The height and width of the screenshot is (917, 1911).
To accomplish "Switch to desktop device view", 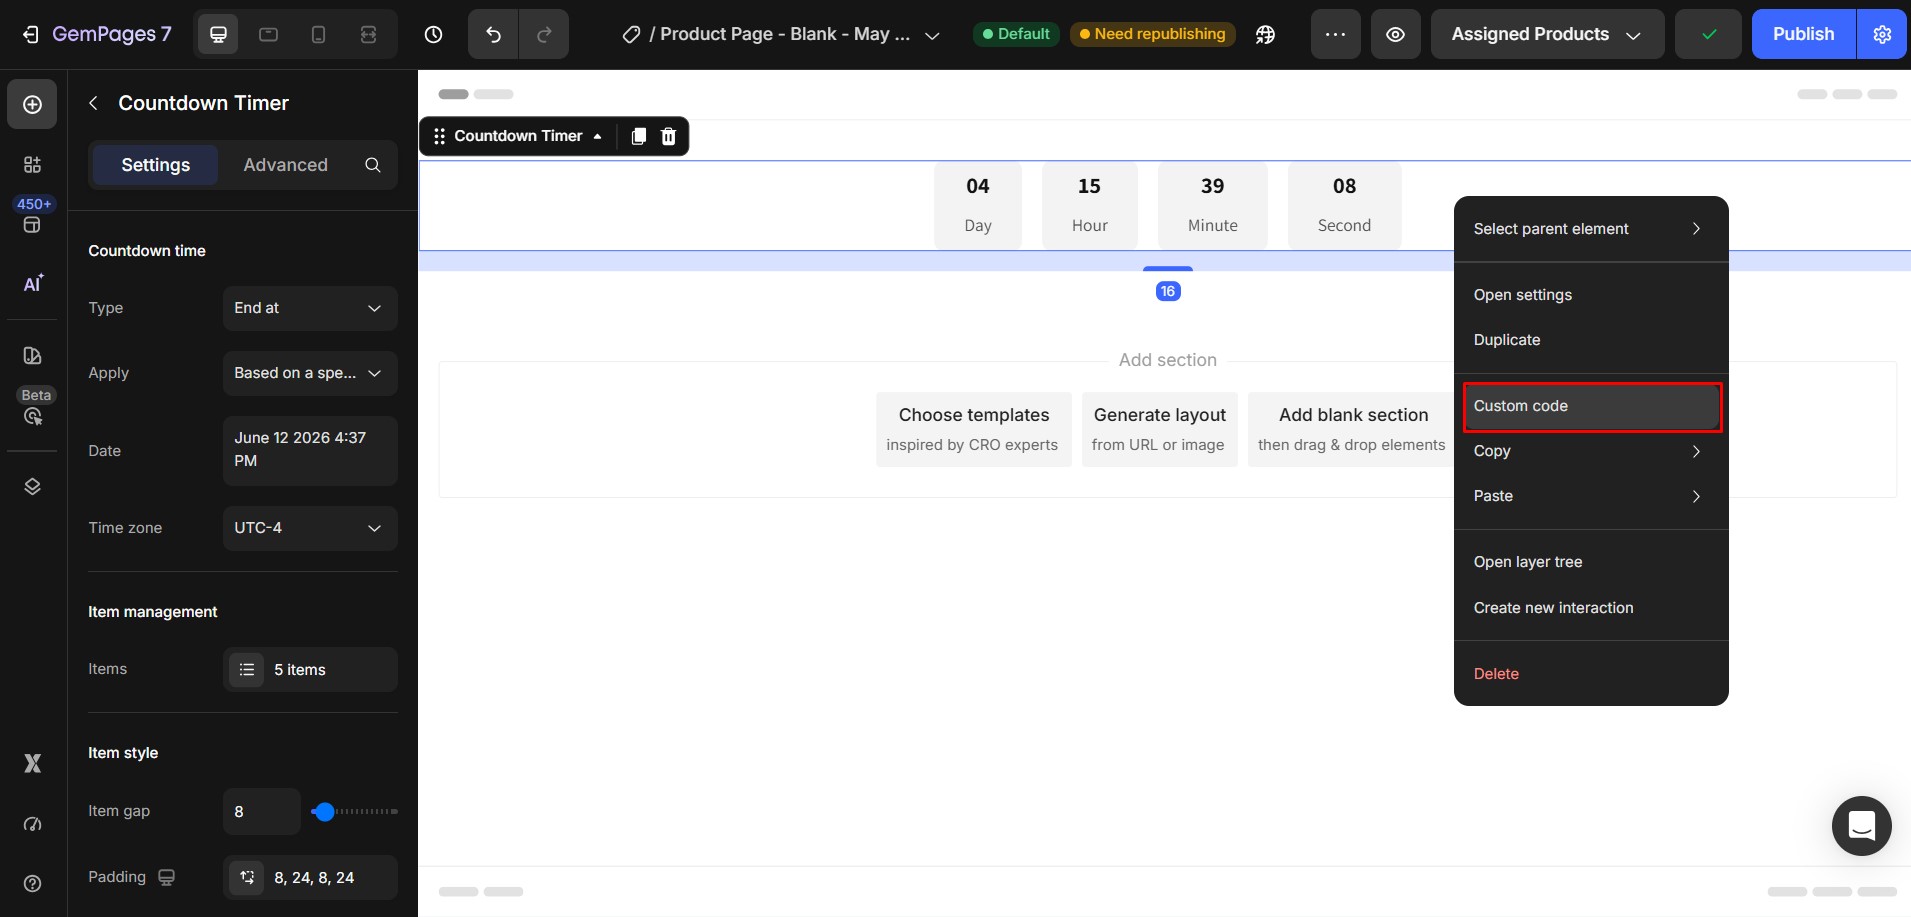I will point(218,34).
